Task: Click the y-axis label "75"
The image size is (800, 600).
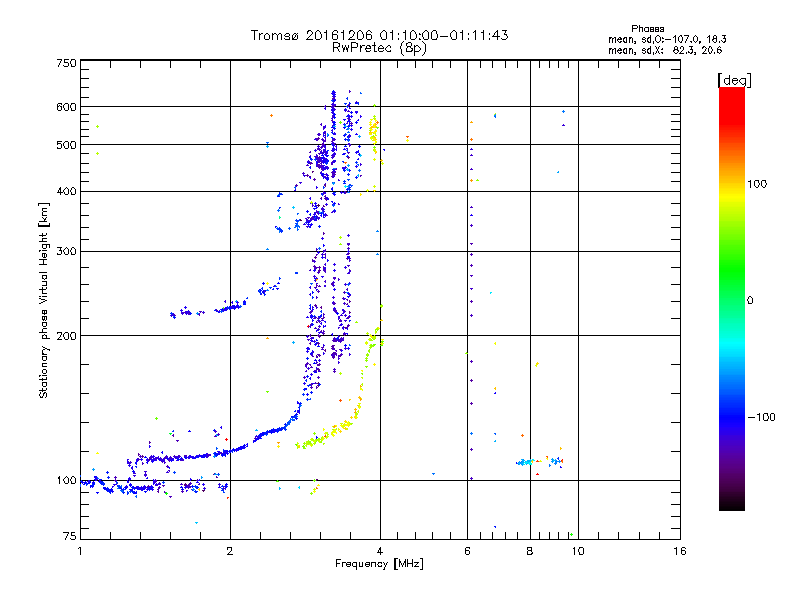Action: click(x=70, y=536)
